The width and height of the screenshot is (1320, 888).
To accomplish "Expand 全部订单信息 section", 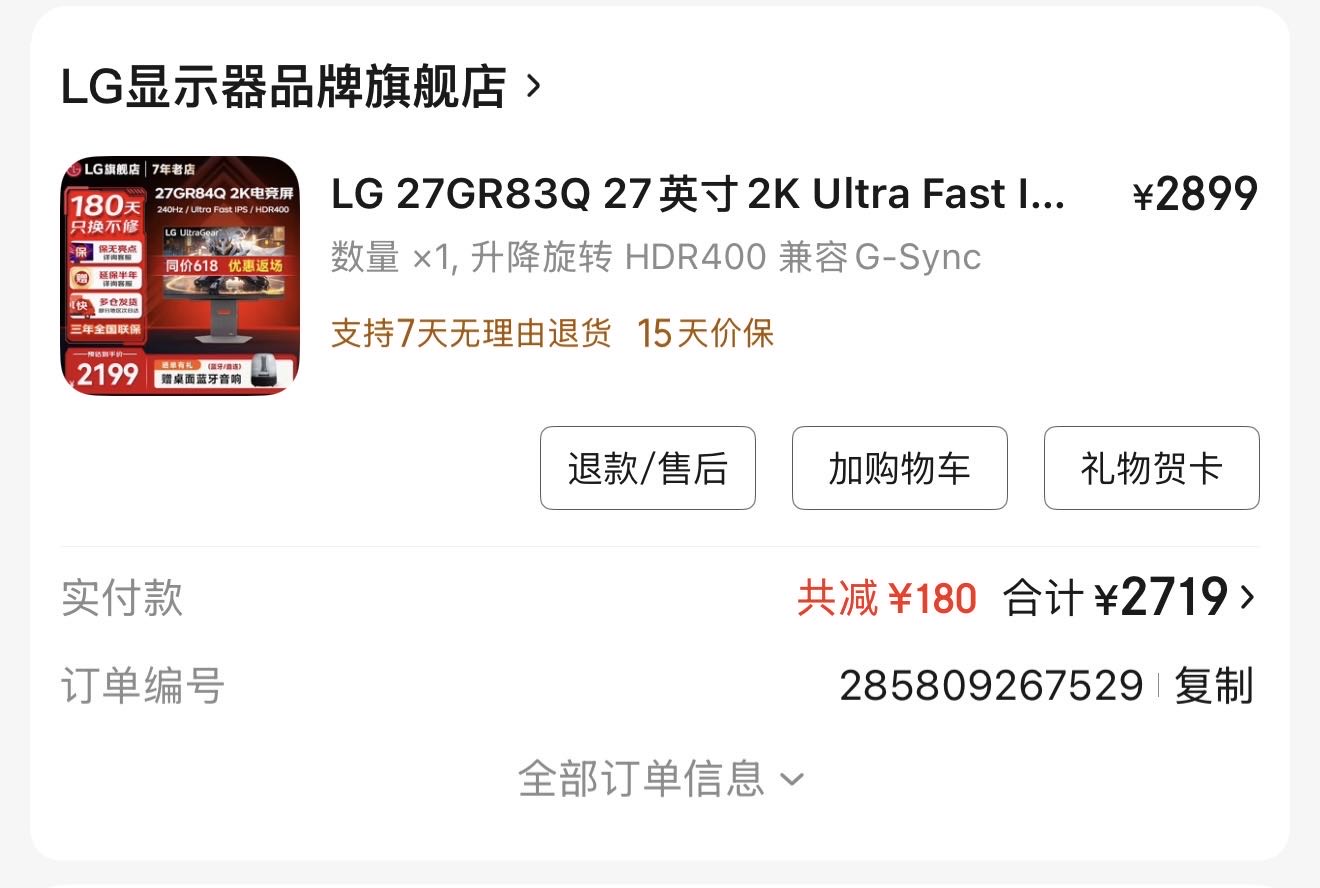I will [x=660, y=778].
